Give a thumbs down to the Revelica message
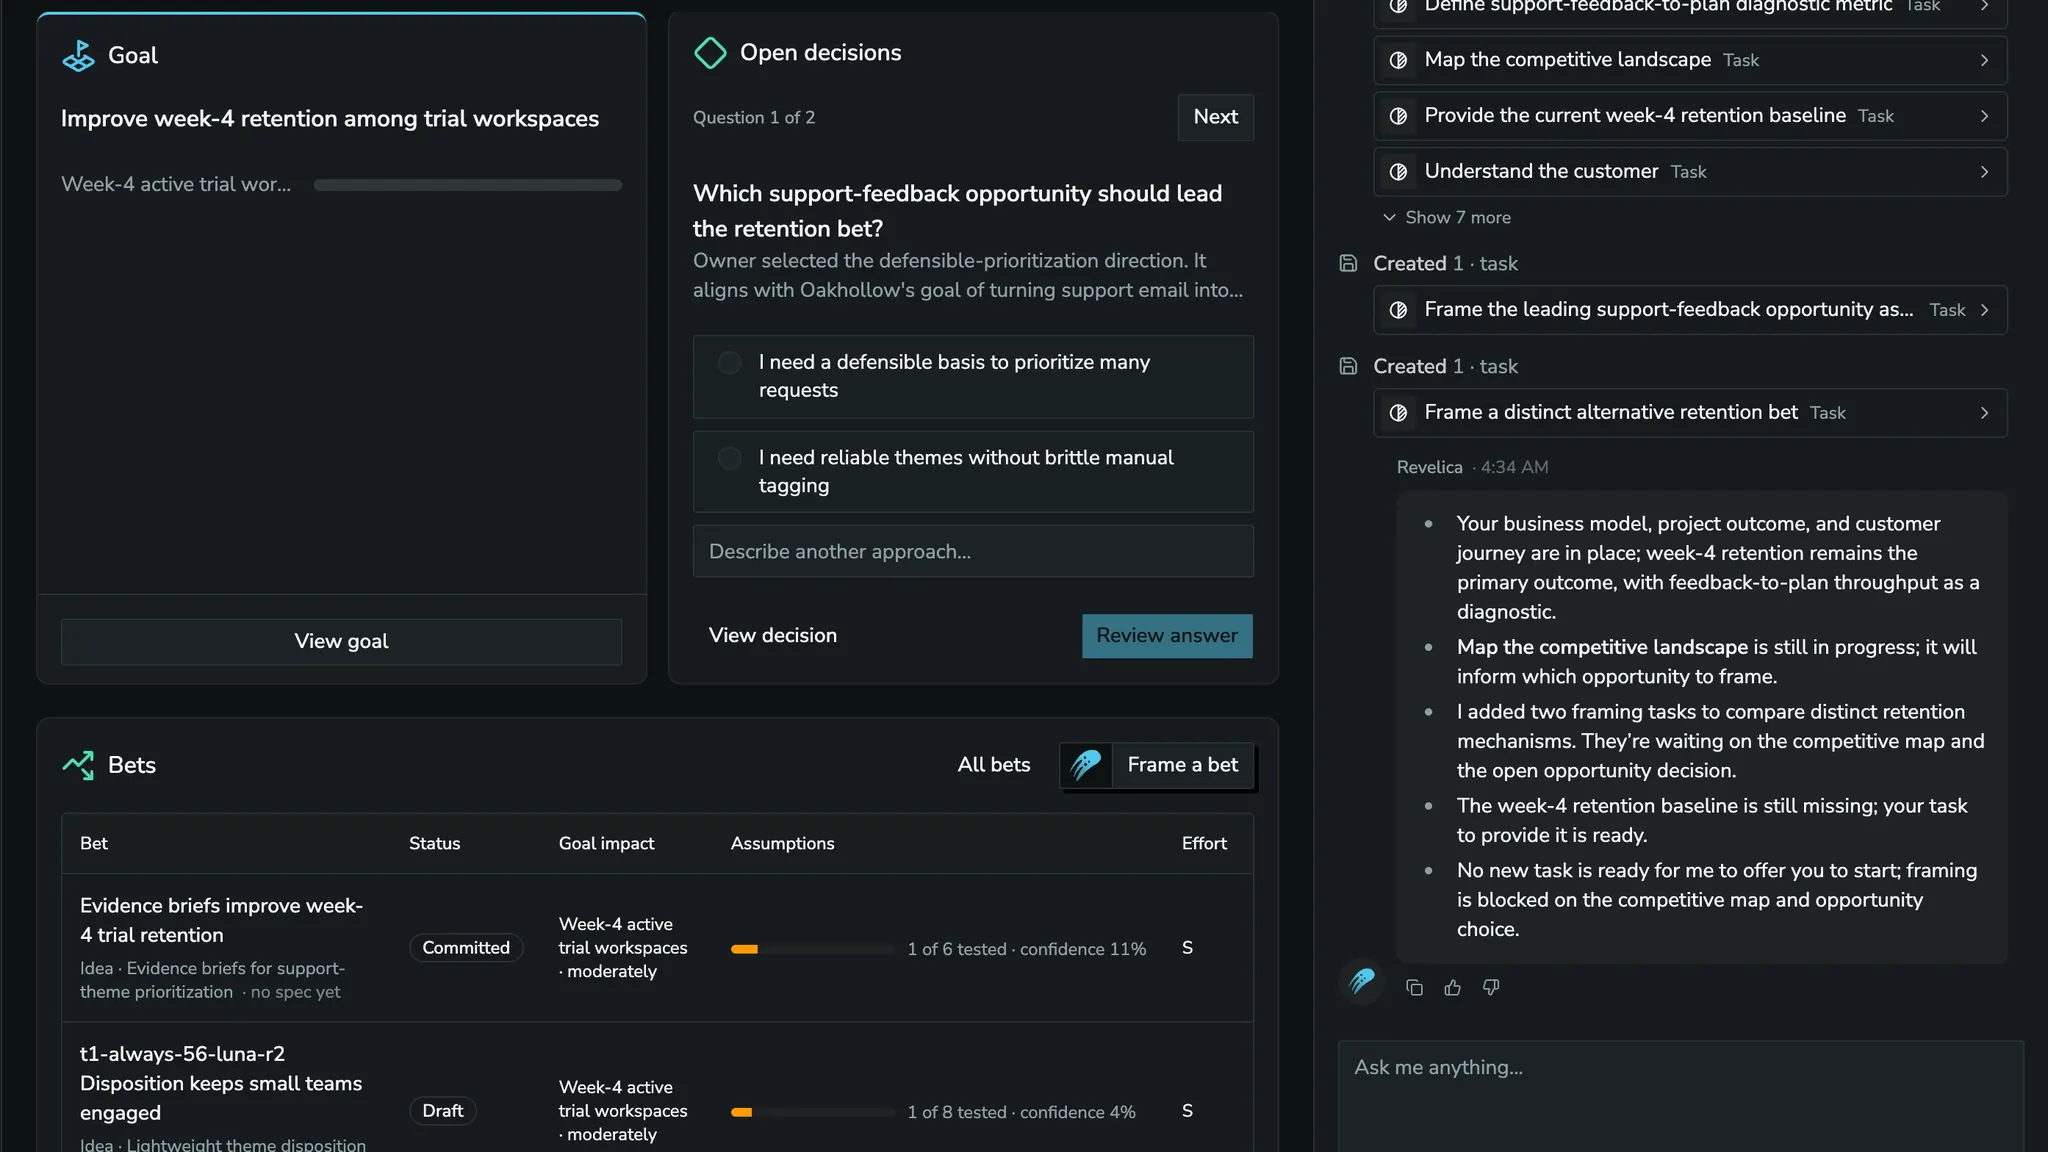The width and height of the screenshot is (2048, 1152). pos(1491,988)
